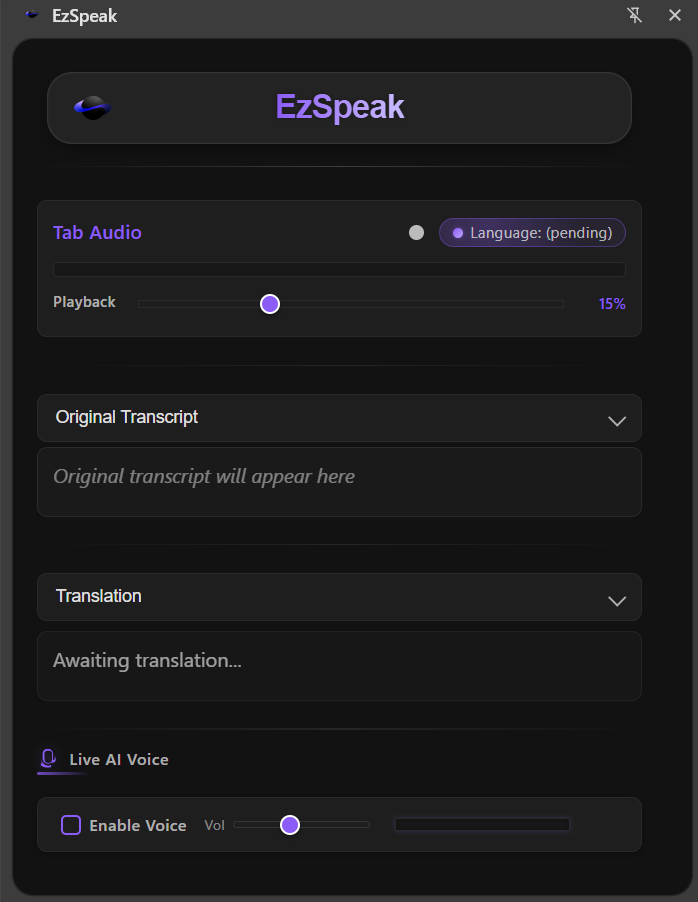
Task: Click the pin window icon
Action: pos(635,15)
